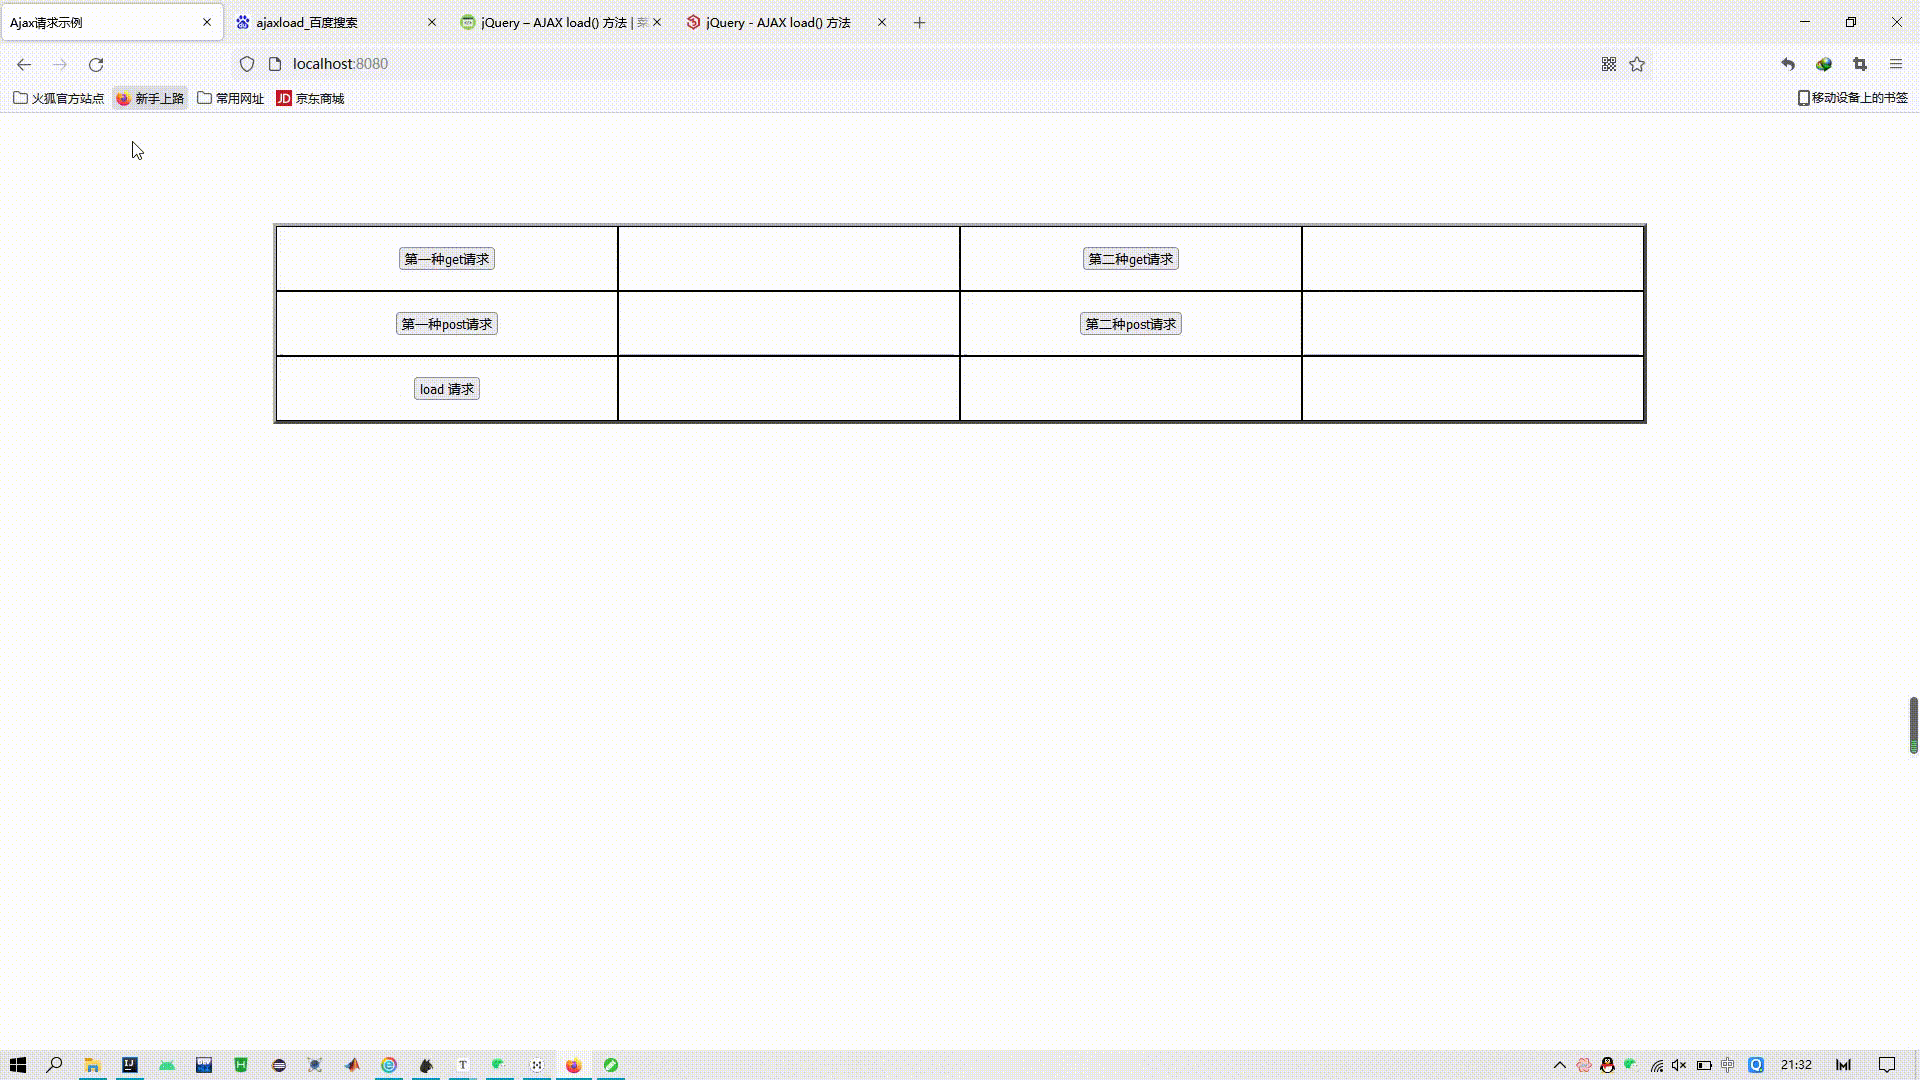Screen dimensions: 1920x1080
Task: Open the QR code icon in address bar
Action: [x=1609, y=64]
